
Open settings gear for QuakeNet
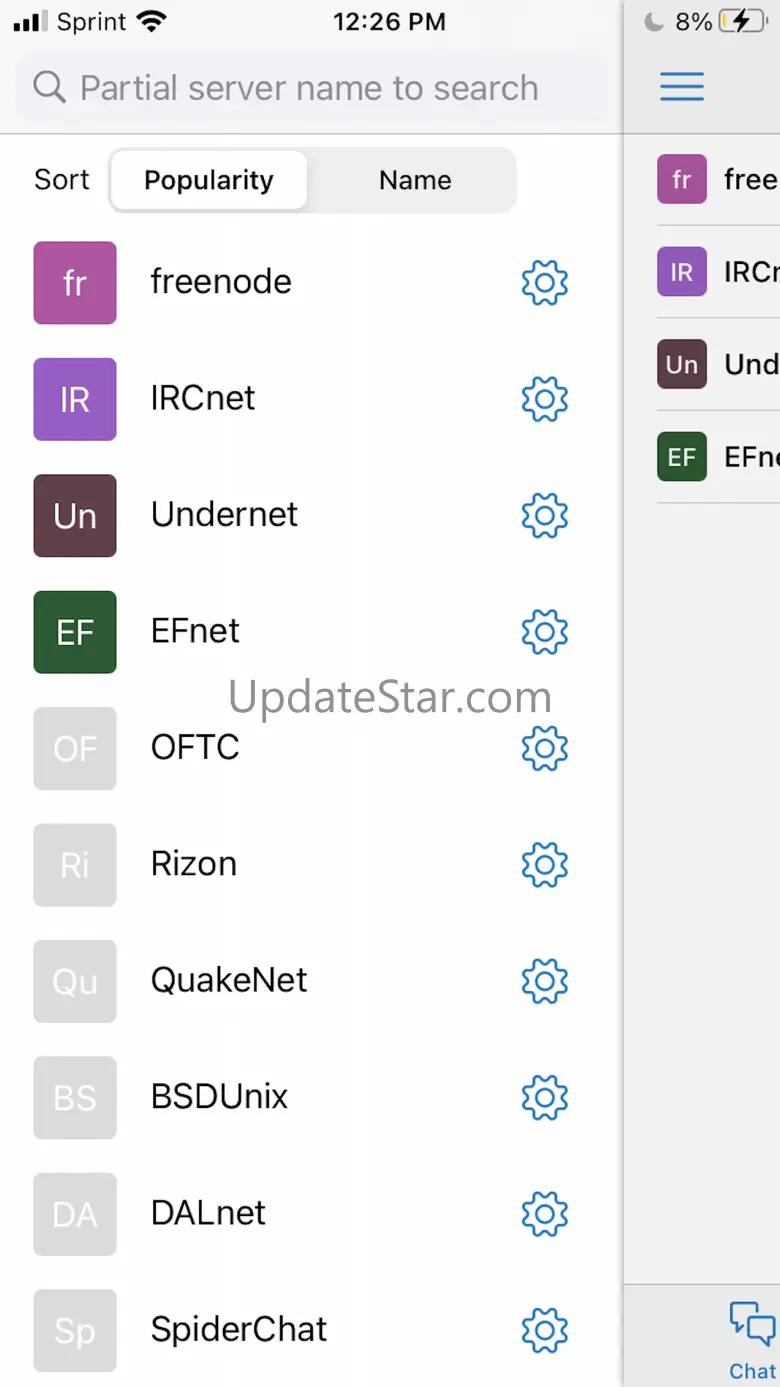pos(545,981)
